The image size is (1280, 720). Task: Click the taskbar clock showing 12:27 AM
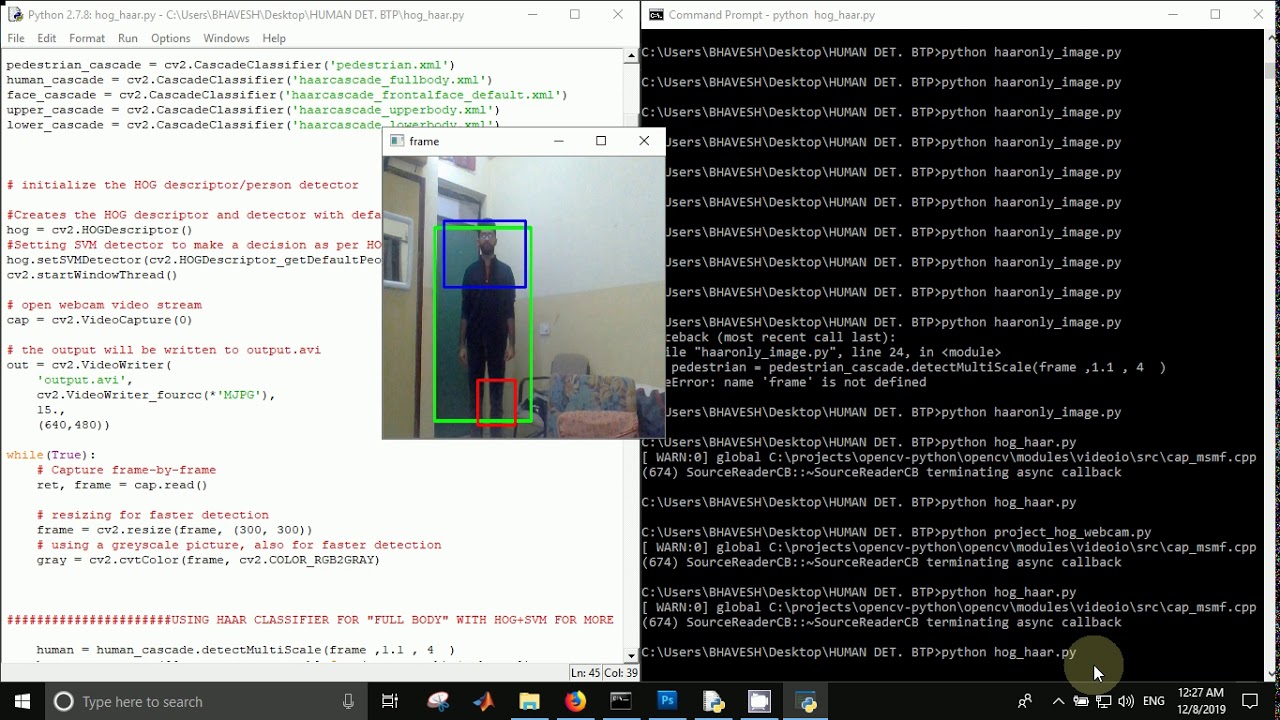(x=1201, y=702)
